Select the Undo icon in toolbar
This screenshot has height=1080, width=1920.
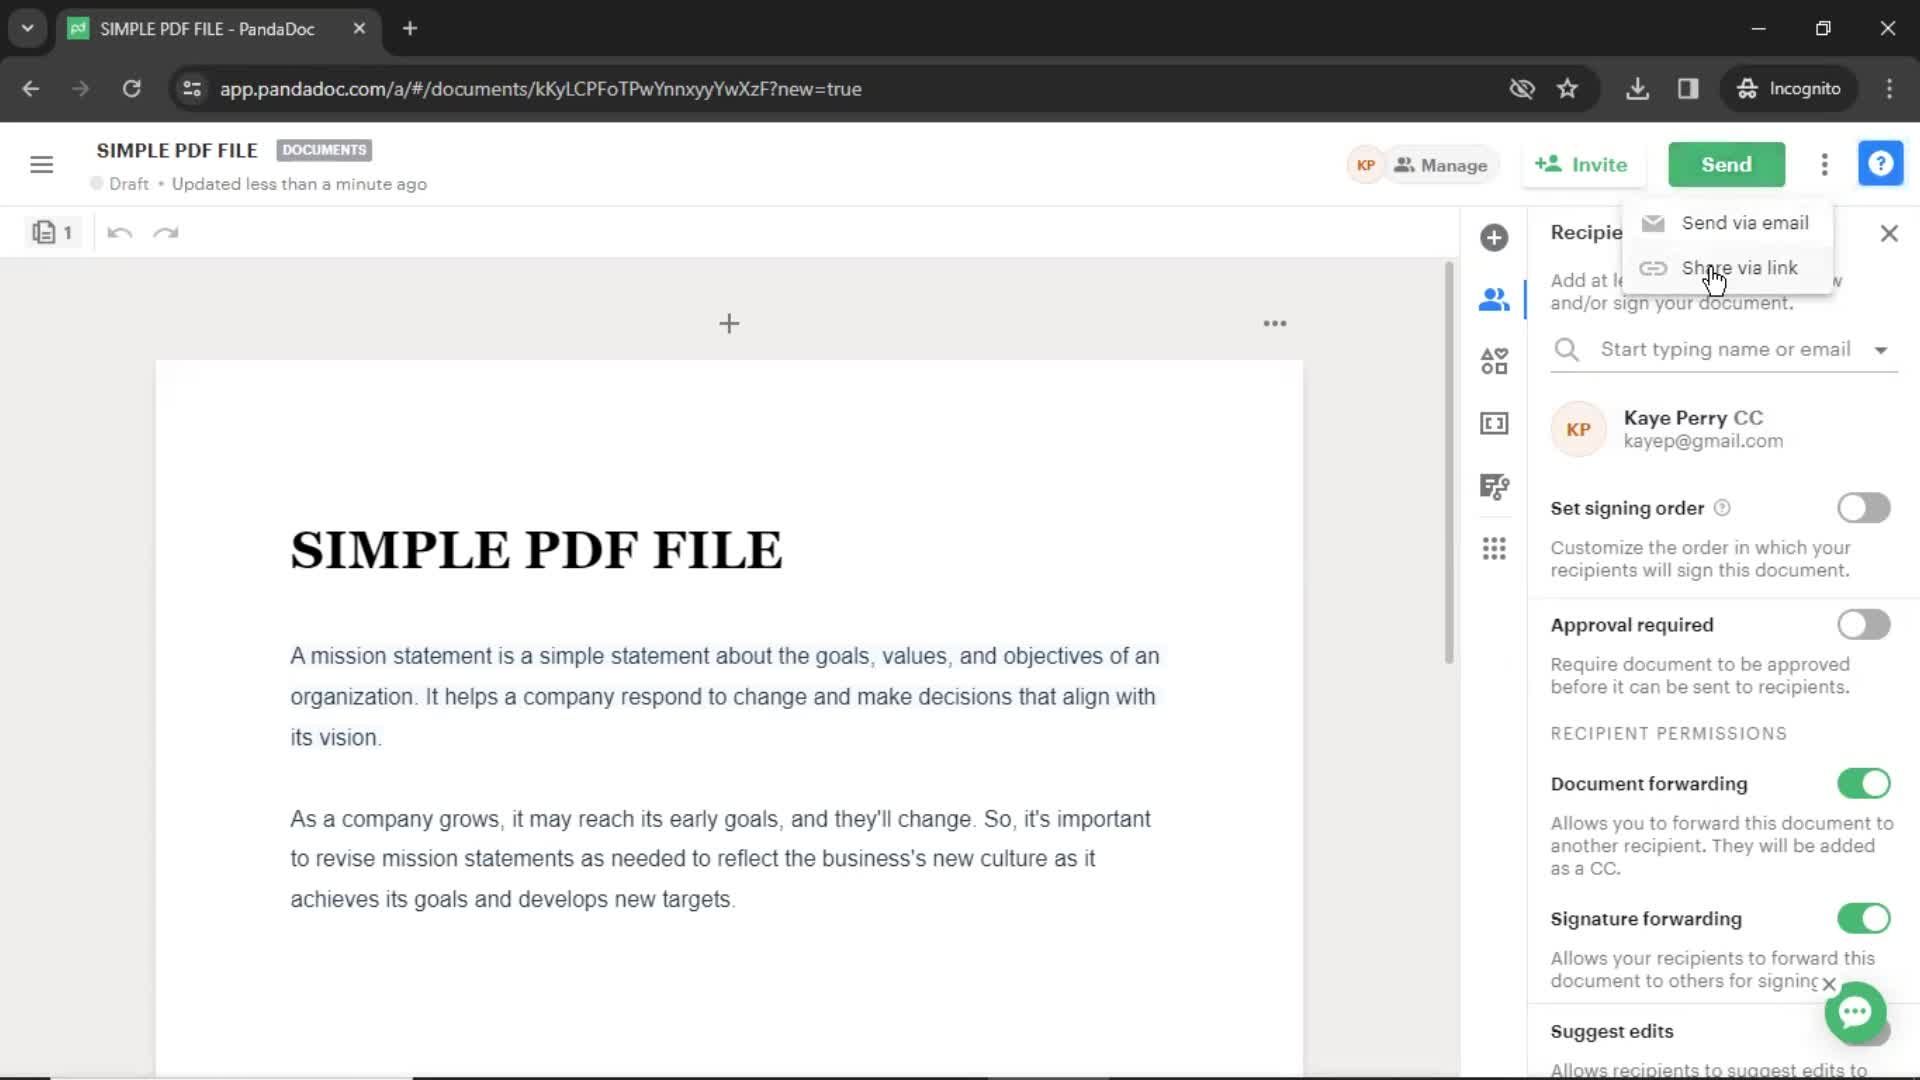[120, 232]
